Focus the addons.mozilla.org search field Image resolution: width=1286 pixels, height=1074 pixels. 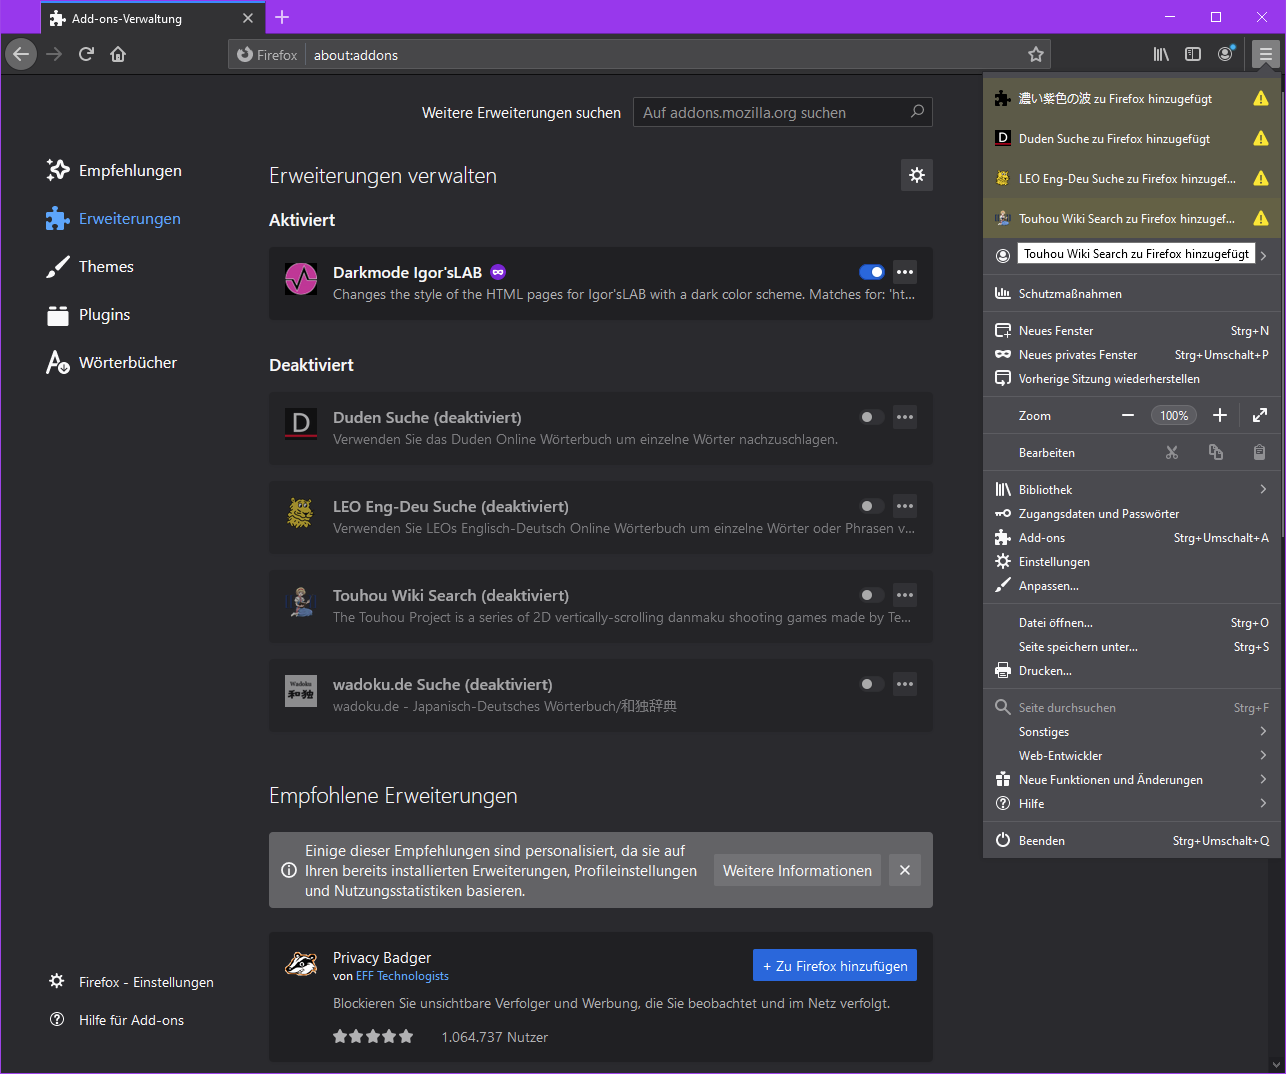pyautogui.click(x=782, y=112)
